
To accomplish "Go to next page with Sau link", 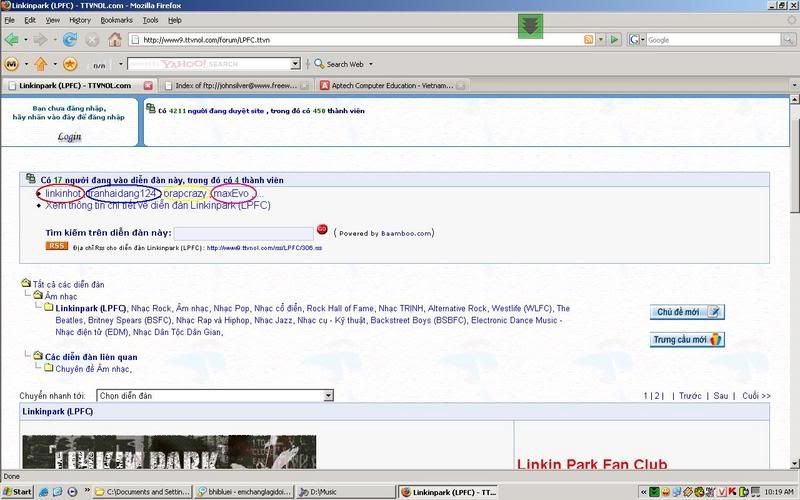I will [720, 395].
